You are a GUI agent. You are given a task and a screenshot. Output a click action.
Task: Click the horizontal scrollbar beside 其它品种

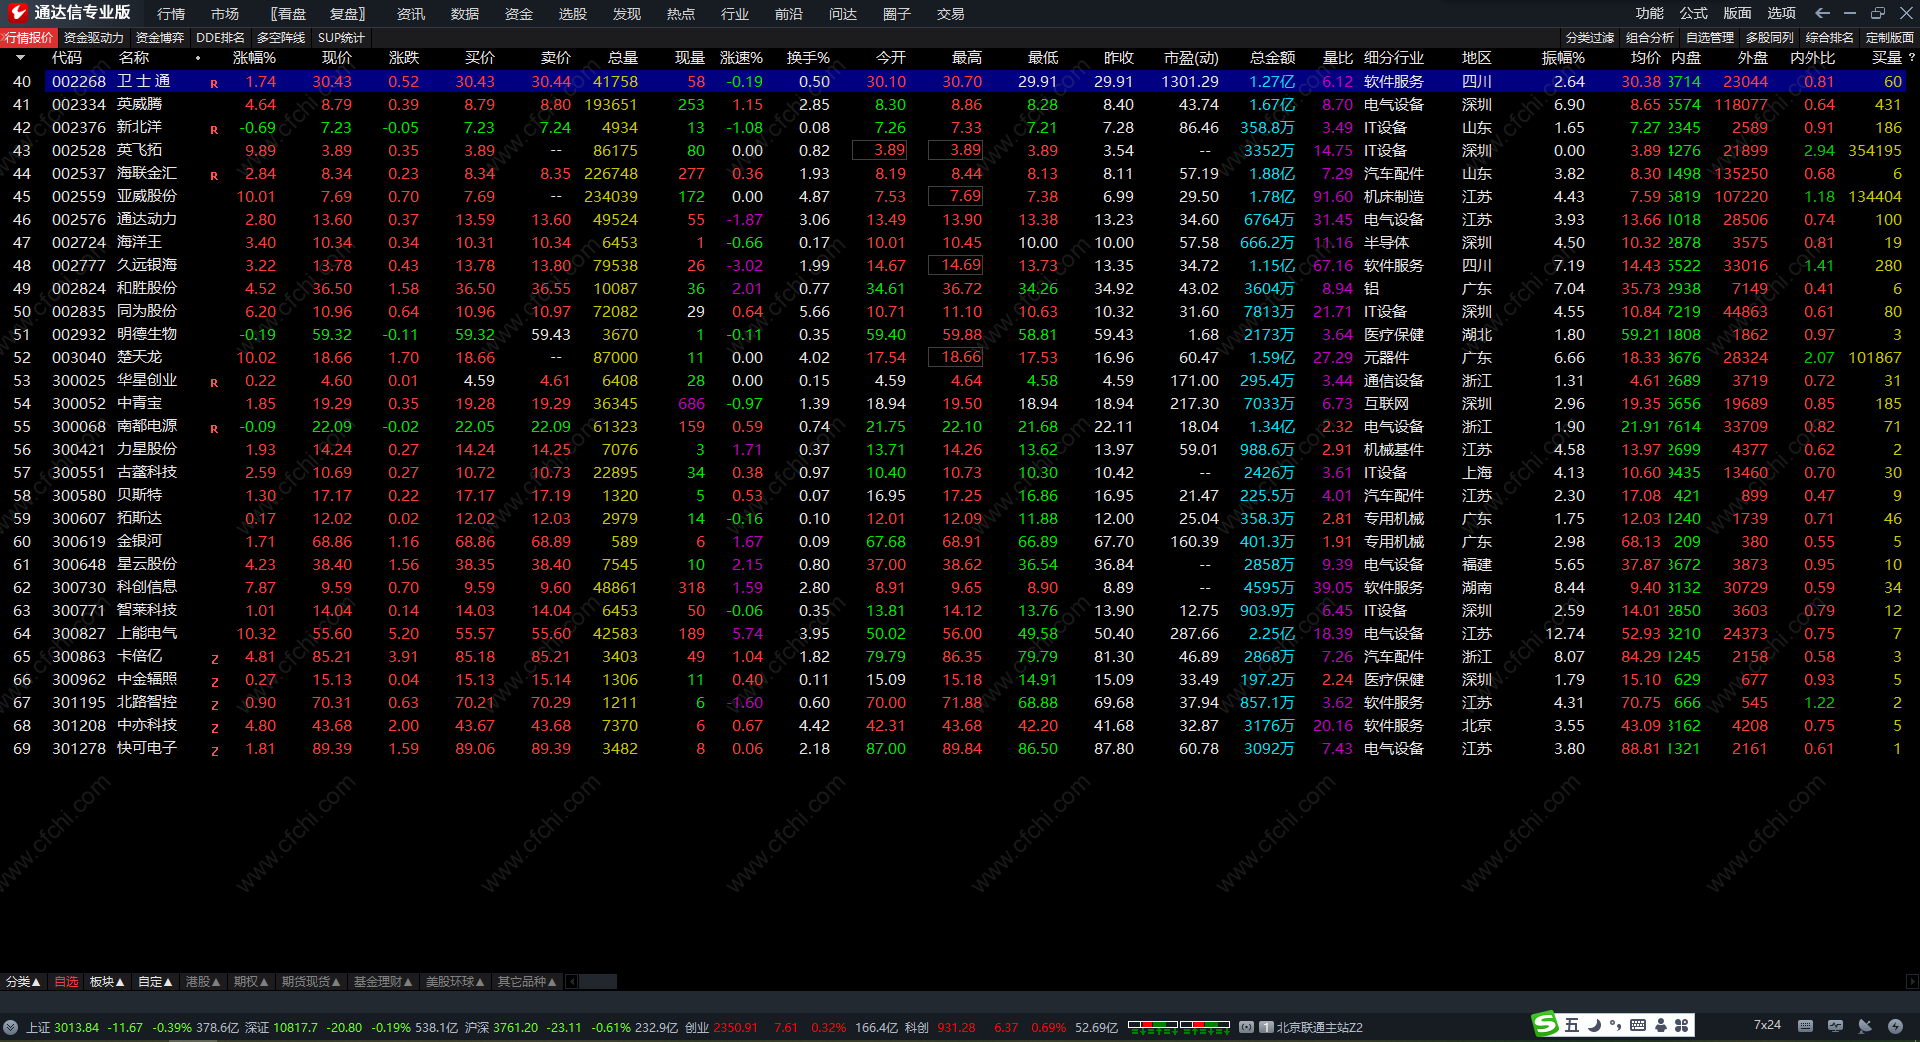[x=598, y=982]
